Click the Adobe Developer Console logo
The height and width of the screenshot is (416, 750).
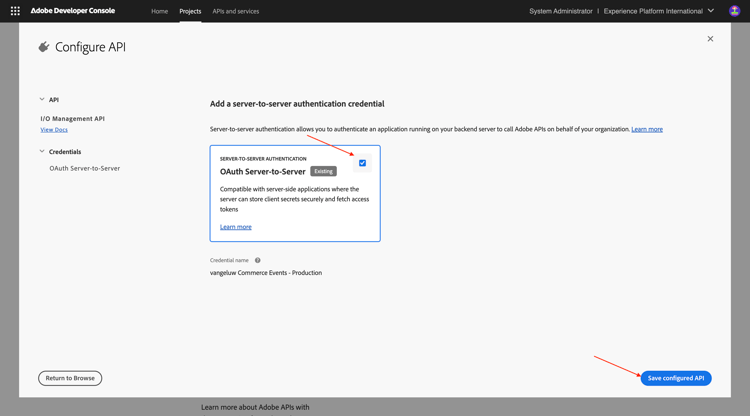pos(73,11)
